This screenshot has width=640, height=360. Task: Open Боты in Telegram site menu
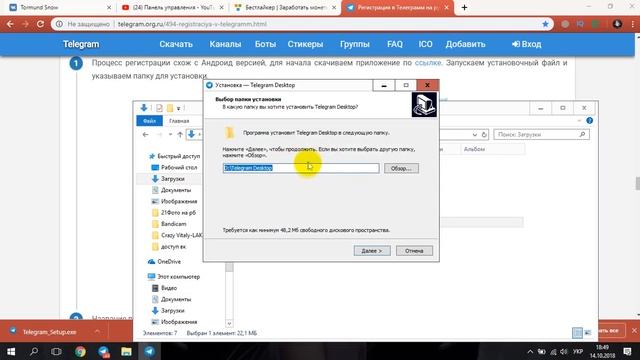(265, 44)
